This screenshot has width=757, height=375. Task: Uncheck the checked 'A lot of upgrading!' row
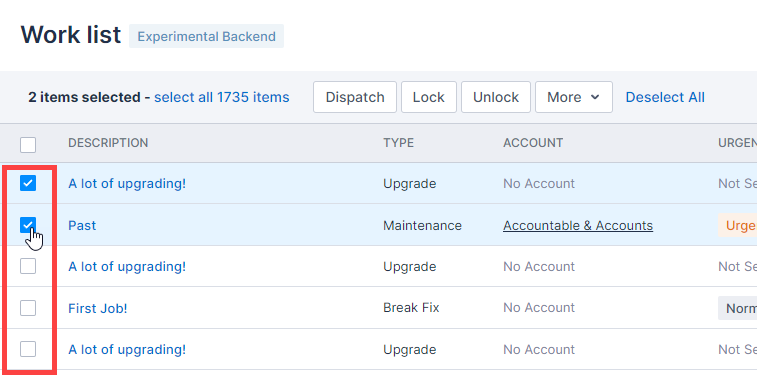[x=28, y=183]
